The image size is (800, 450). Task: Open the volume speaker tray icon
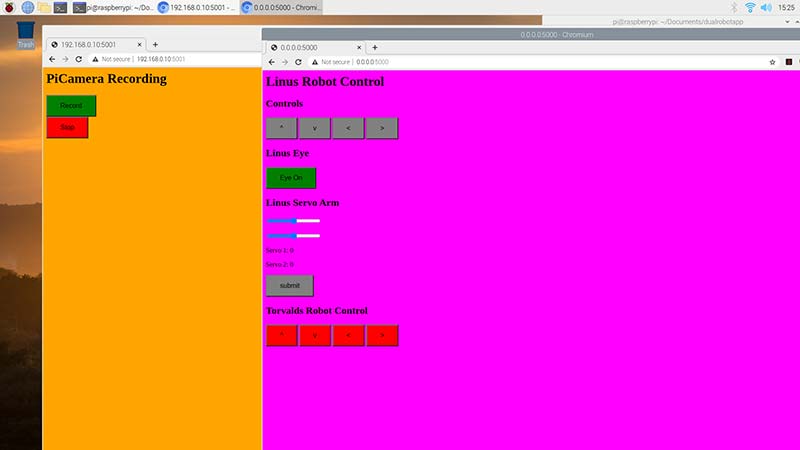(766, 7)
